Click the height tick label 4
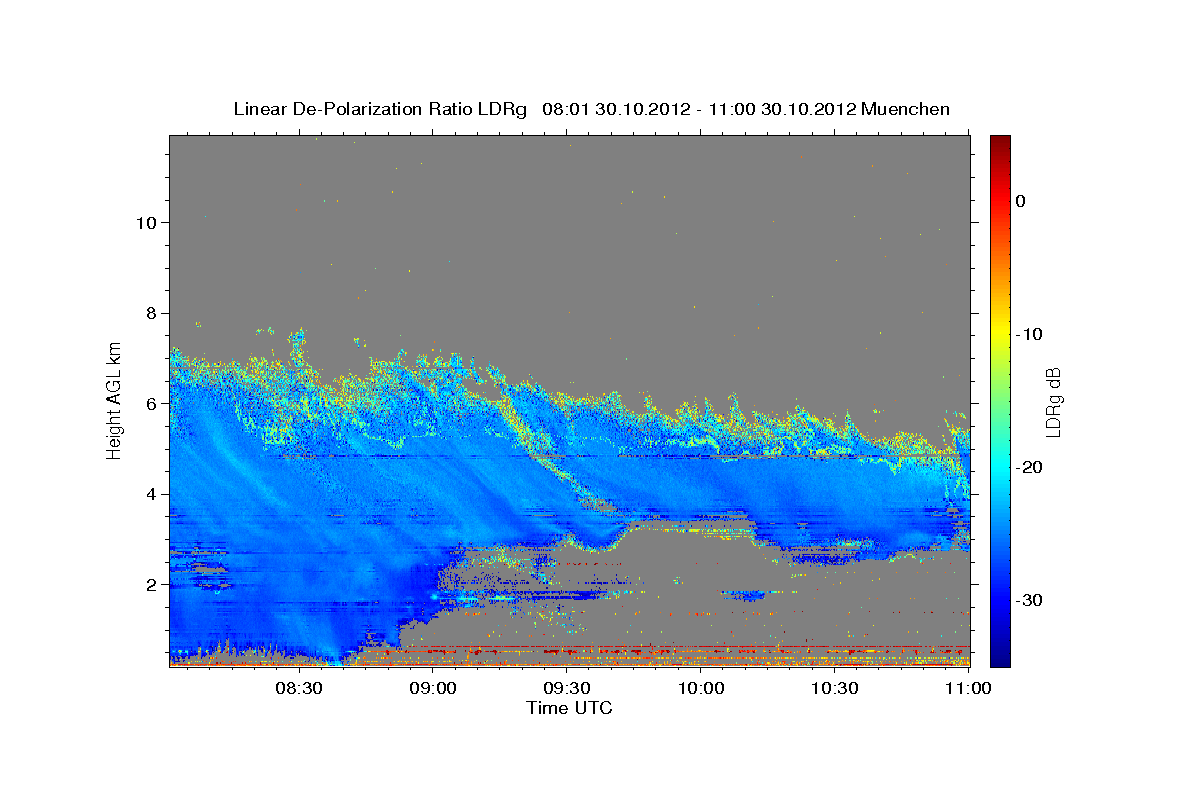The width and height of the screenshot is (1200, 800). (x=151, y=494)
